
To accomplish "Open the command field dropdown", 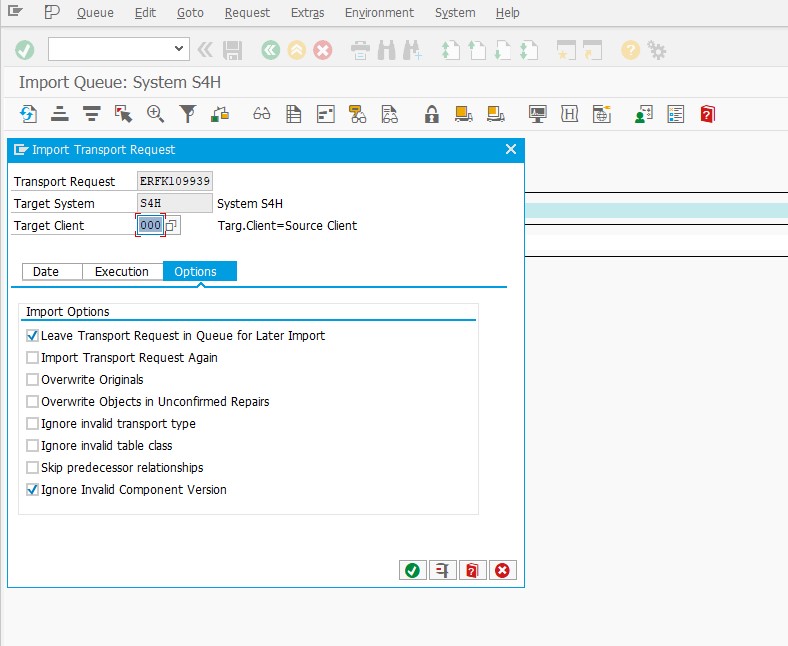I will coord(178,49).
